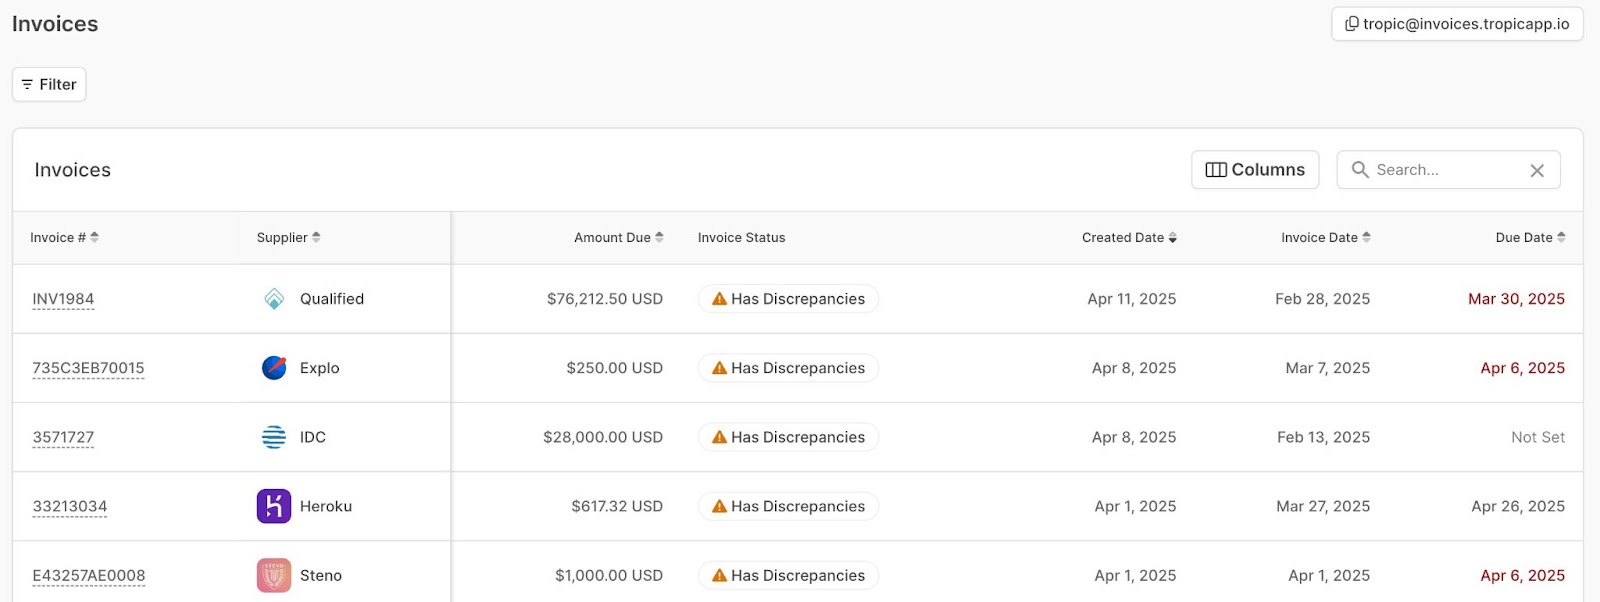Click the Feb 13, 2025 invoice date
The height and width of the screenshot is (602, 1600).
[1323, 437]
